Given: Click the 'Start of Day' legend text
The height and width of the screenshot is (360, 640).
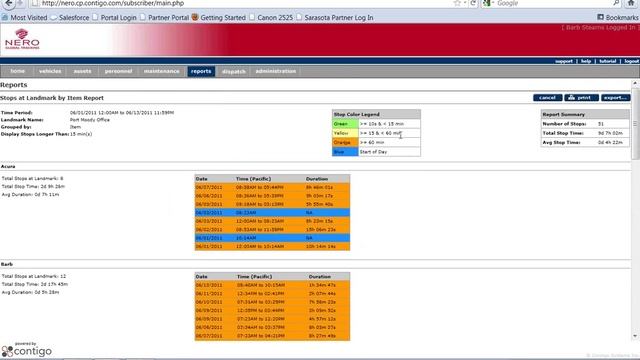Looking at the screenshot, I should [x=373, y=152].
